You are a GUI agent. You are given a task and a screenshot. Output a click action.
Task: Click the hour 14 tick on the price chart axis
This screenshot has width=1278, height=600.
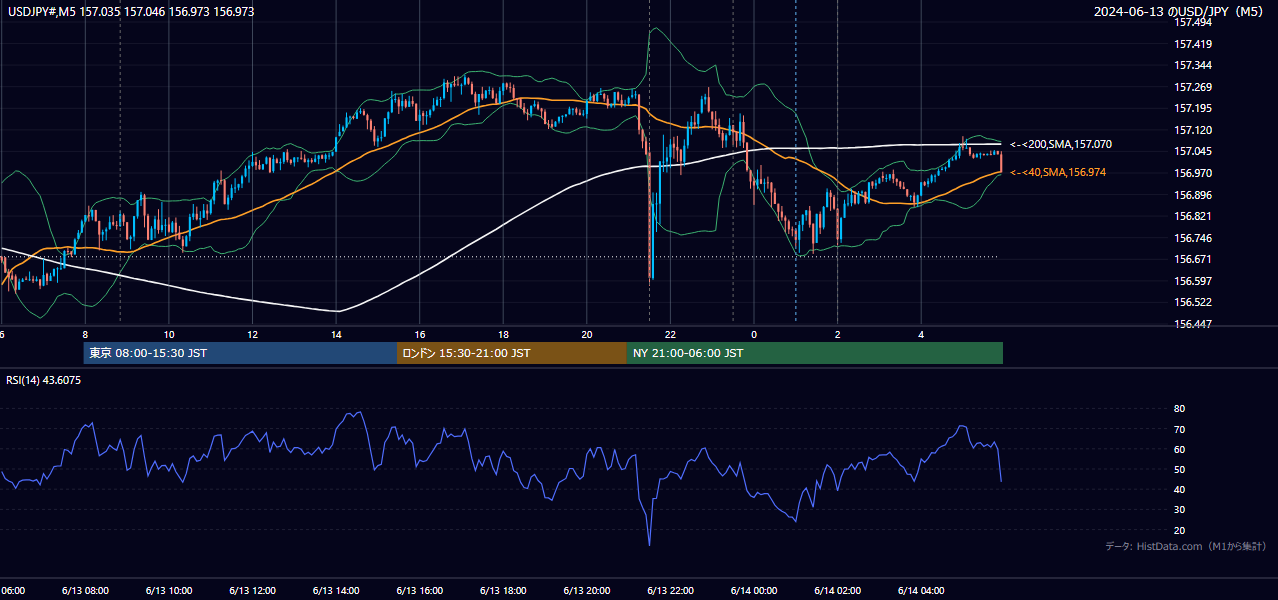tap(336, 334)
